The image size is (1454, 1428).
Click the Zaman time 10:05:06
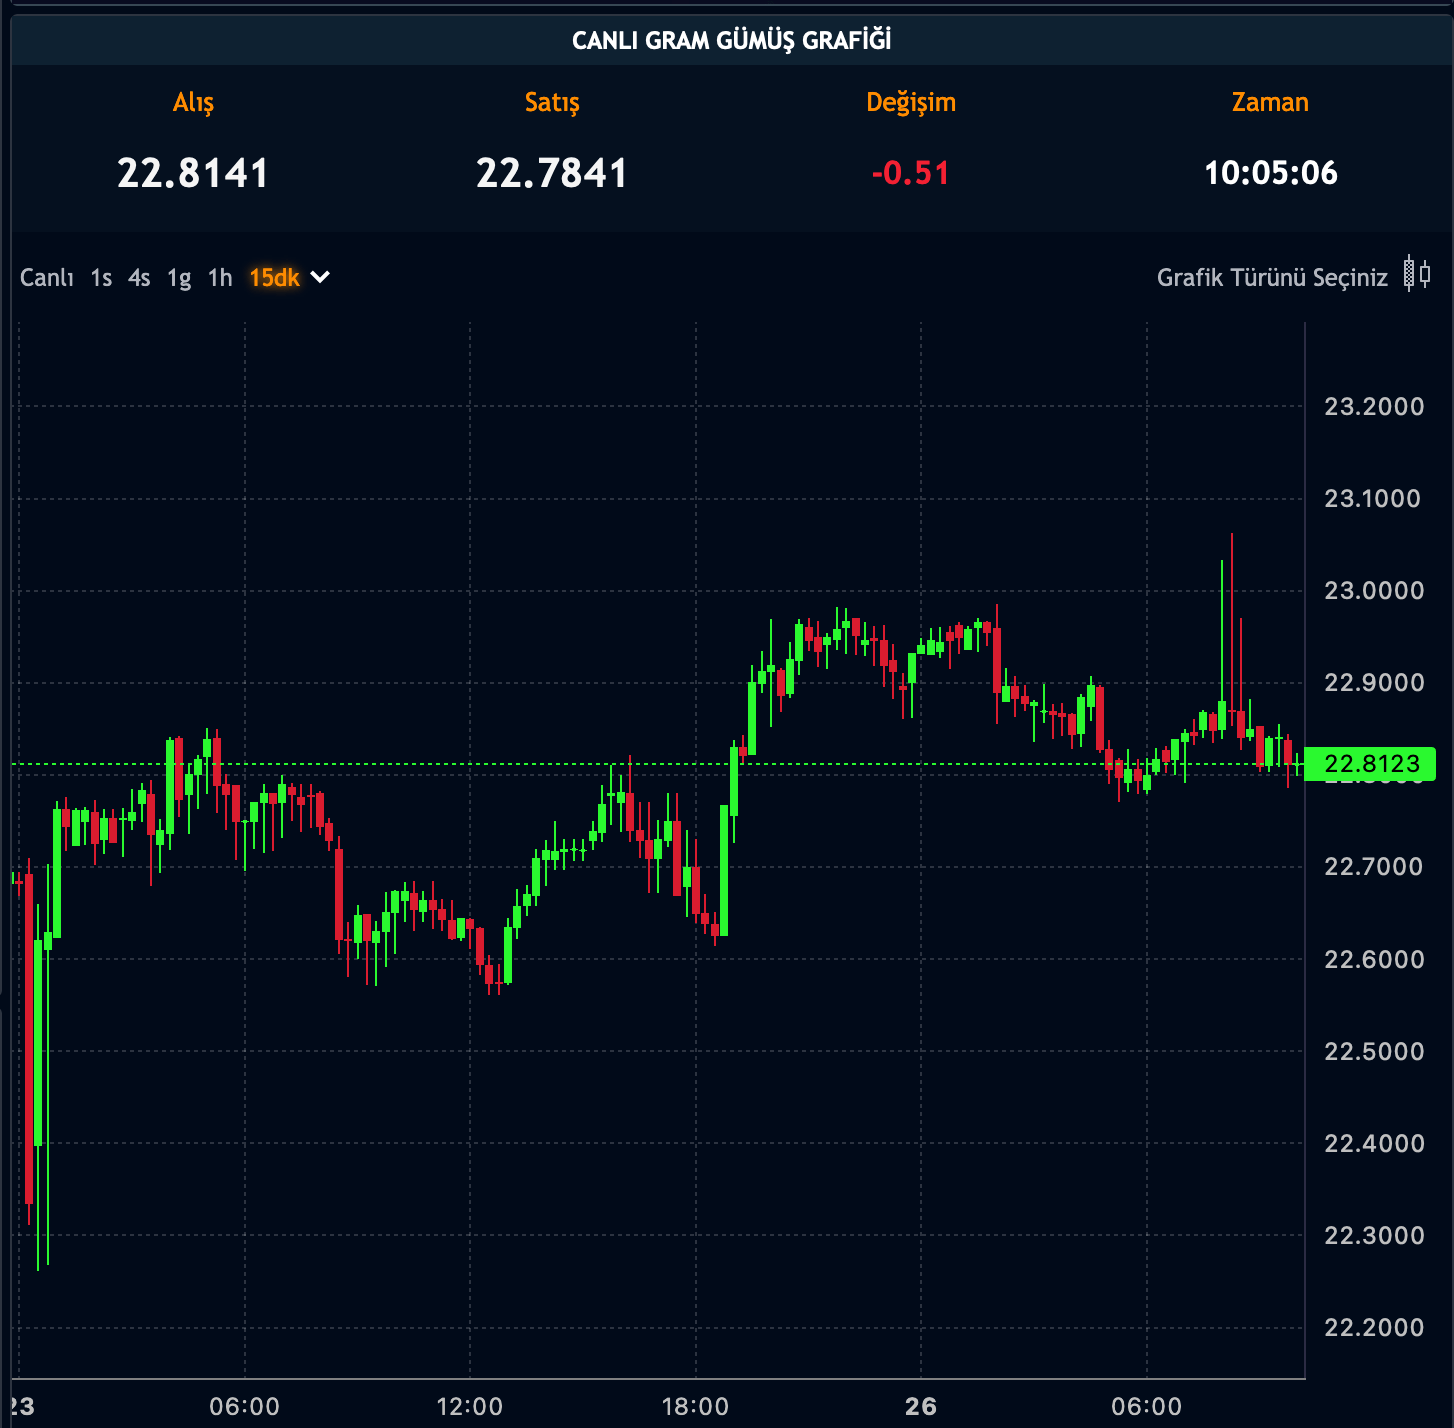click(x=1270, y=173)
